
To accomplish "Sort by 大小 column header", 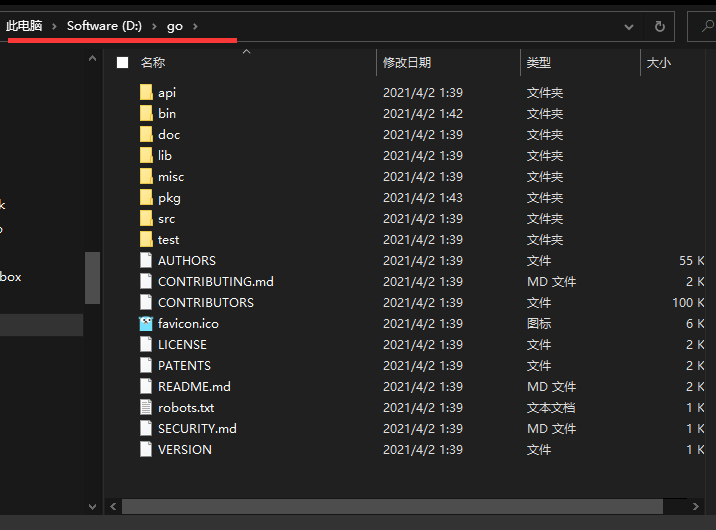I will [x=658, y=63].
